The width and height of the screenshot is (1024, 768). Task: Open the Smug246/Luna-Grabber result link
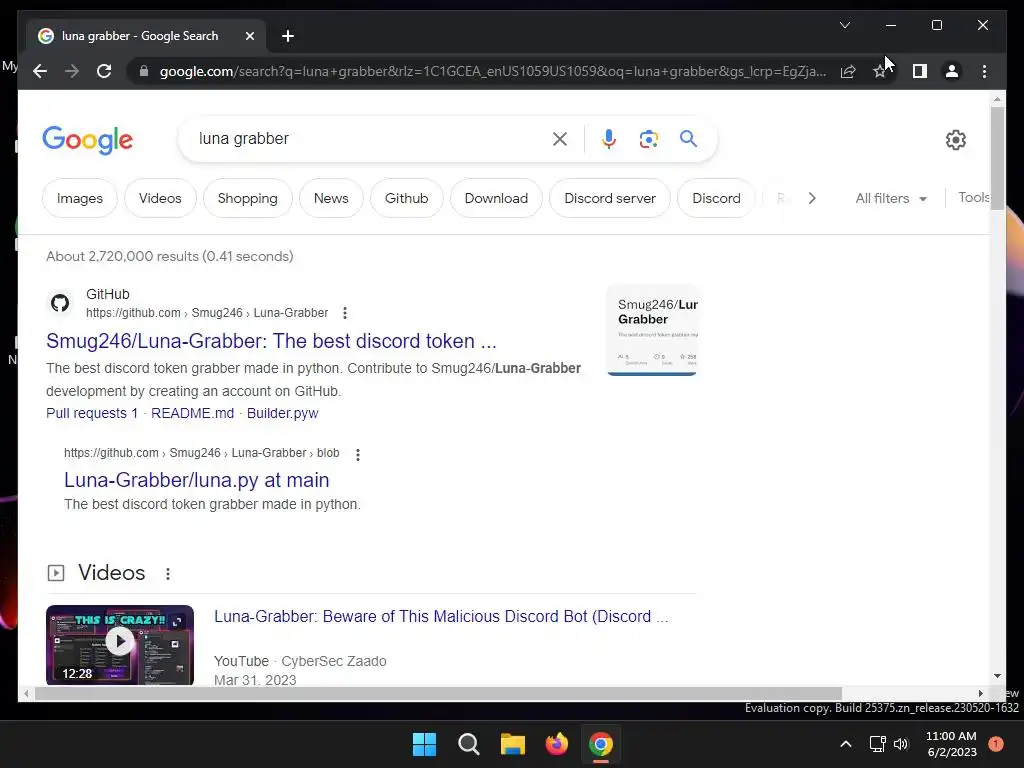[271, 341]
